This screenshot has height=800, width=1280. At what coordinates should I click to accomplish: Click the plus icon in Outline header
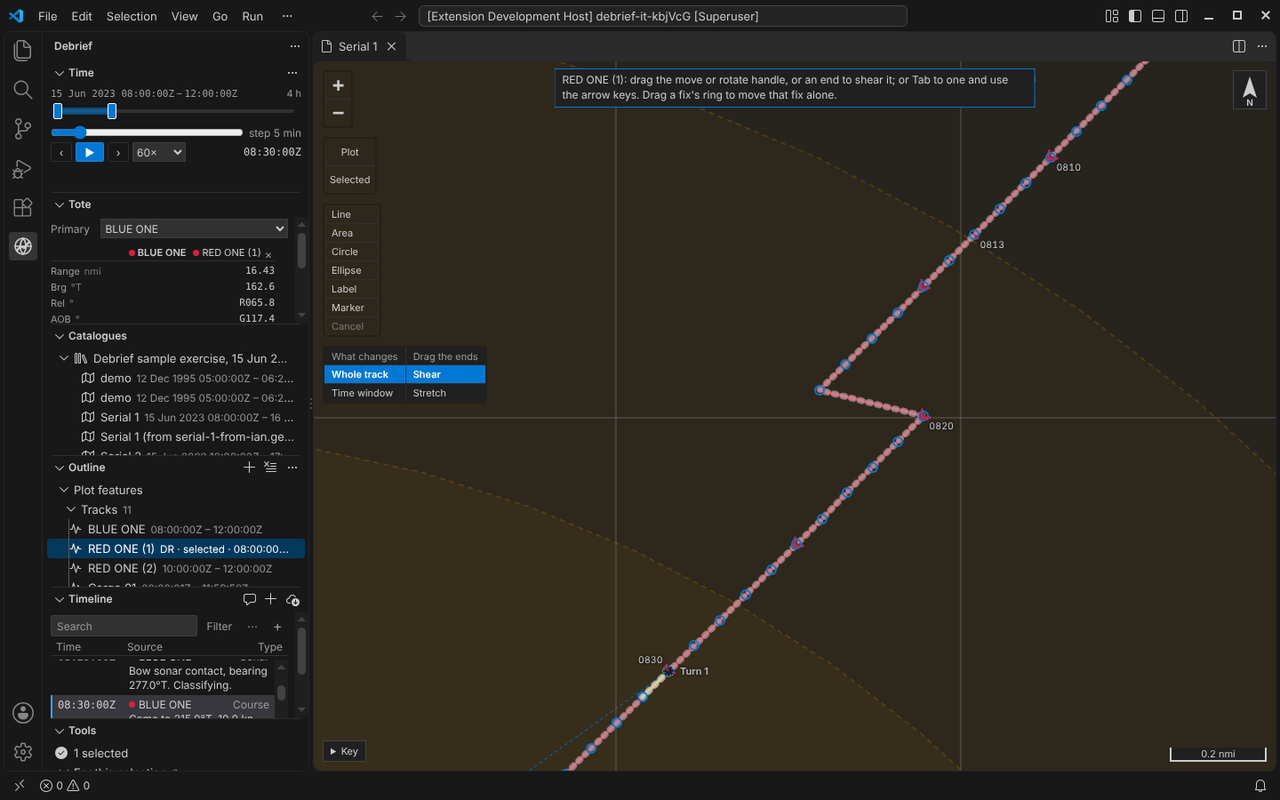[250, 467]
